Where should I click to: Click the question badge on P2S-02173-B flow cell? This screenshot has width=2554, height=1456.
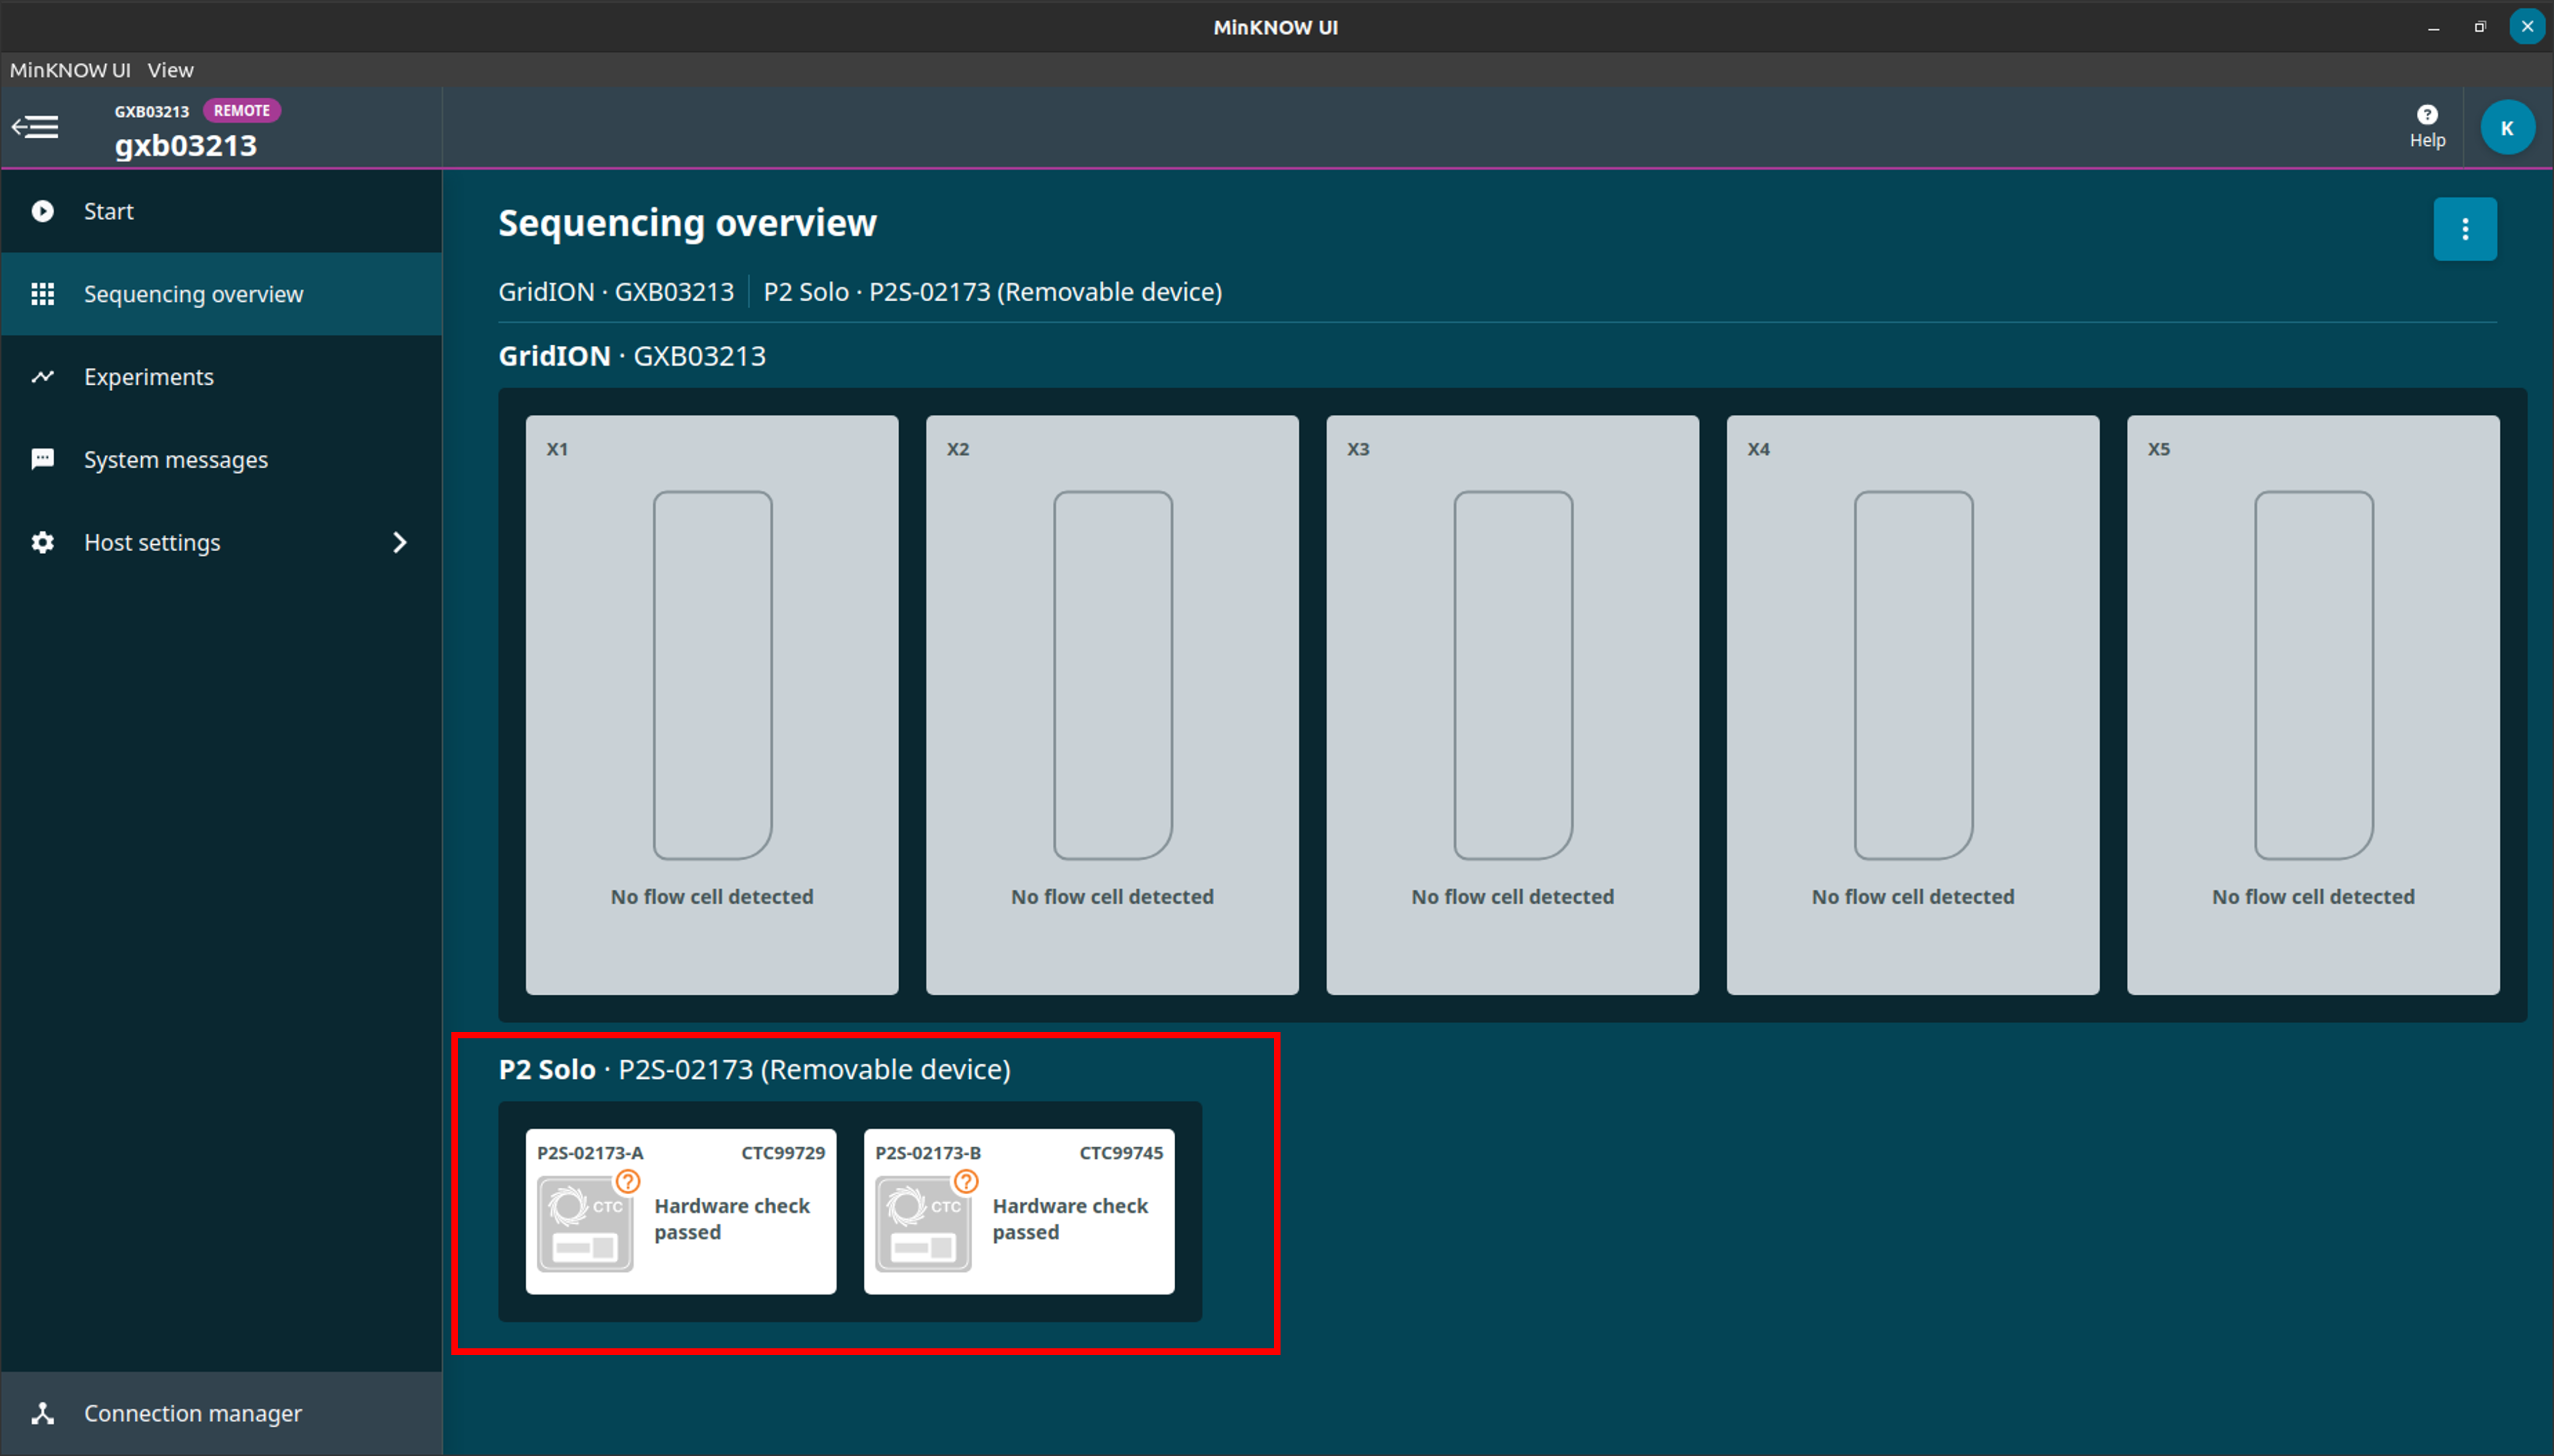(966, 1182)
